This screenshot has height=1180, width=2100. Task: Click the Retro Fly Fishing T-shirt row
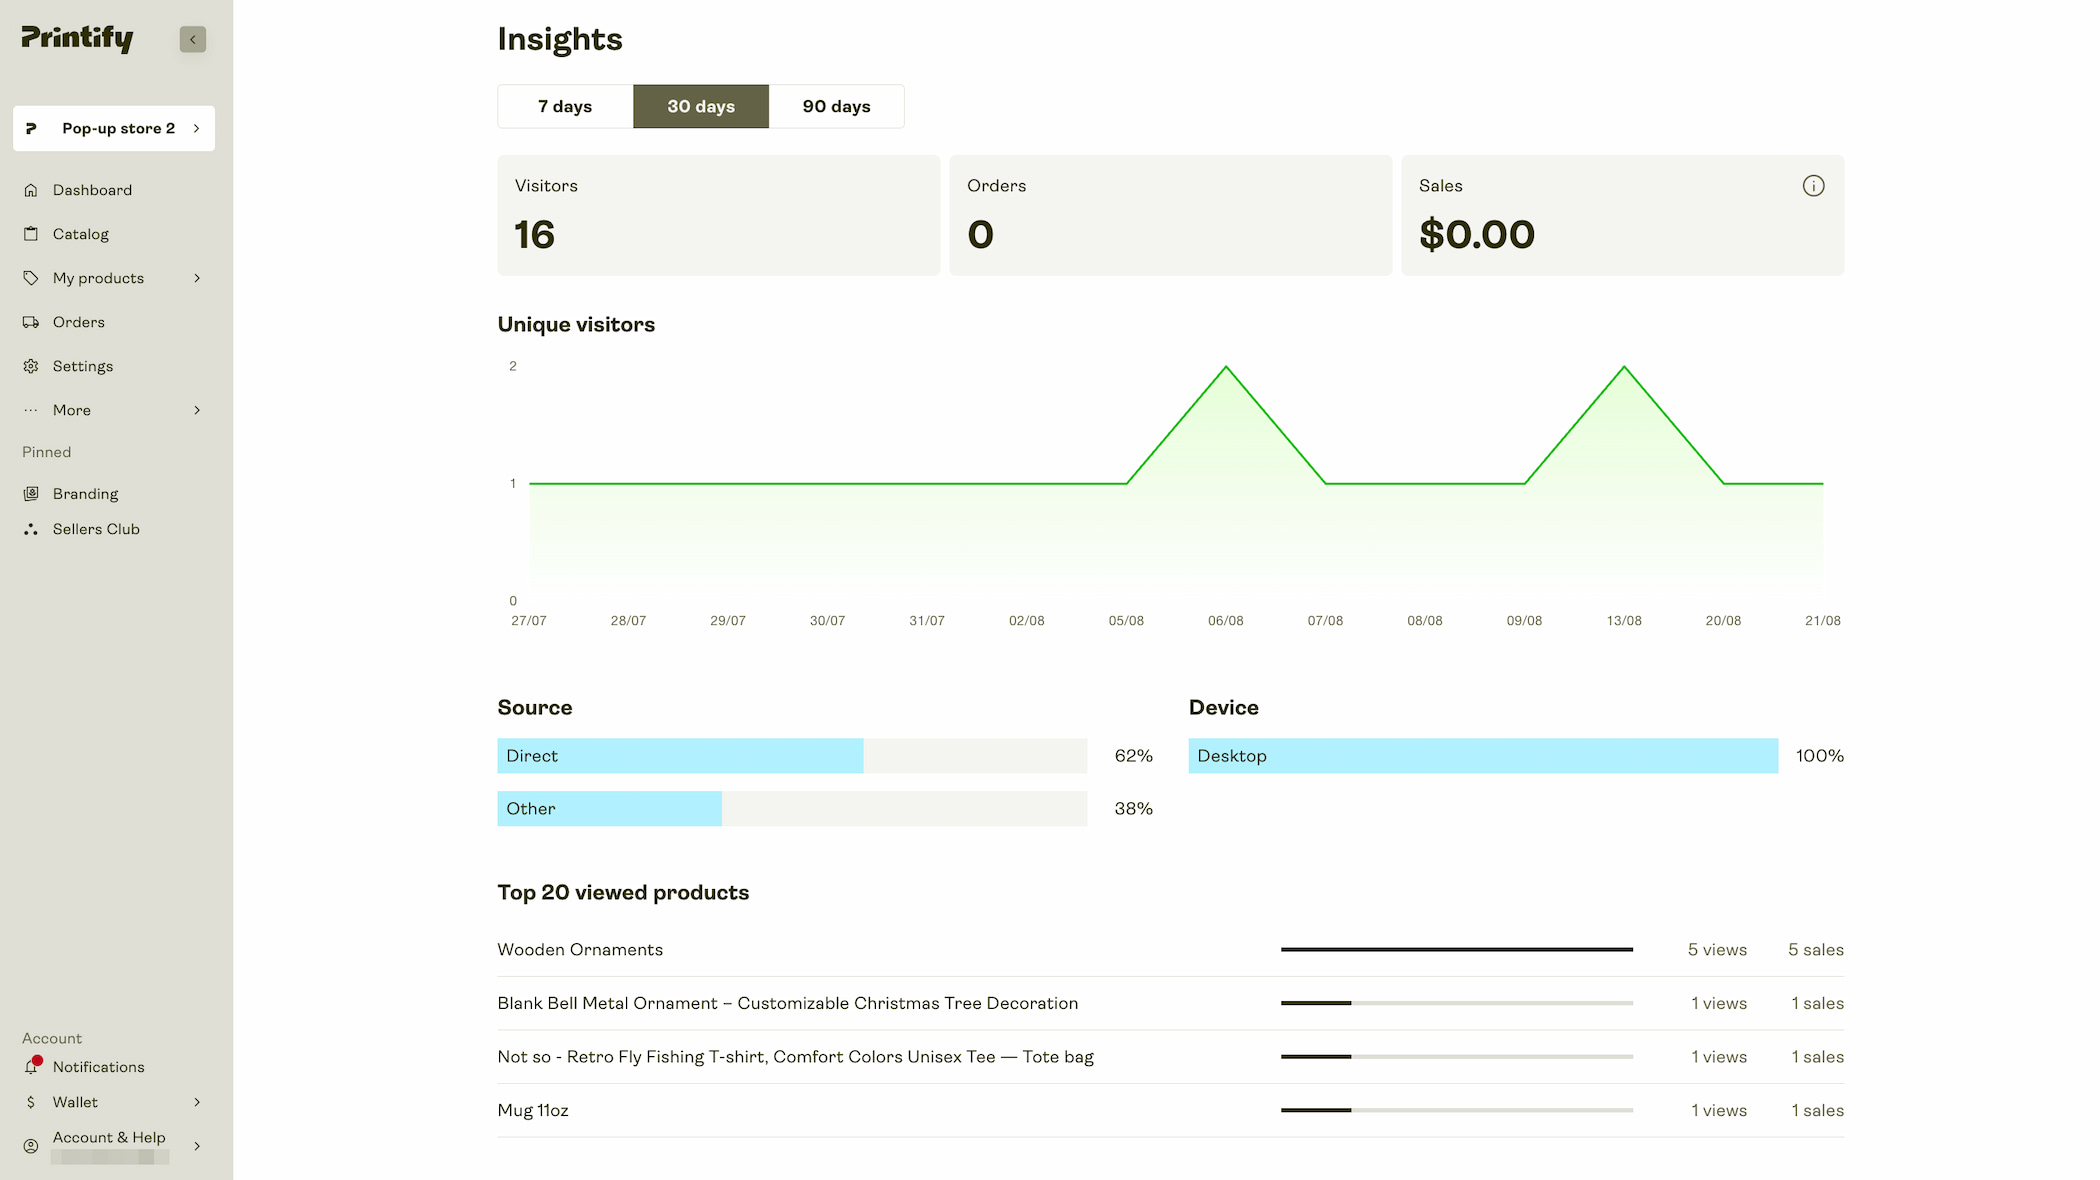(x=1171, y=1057)
